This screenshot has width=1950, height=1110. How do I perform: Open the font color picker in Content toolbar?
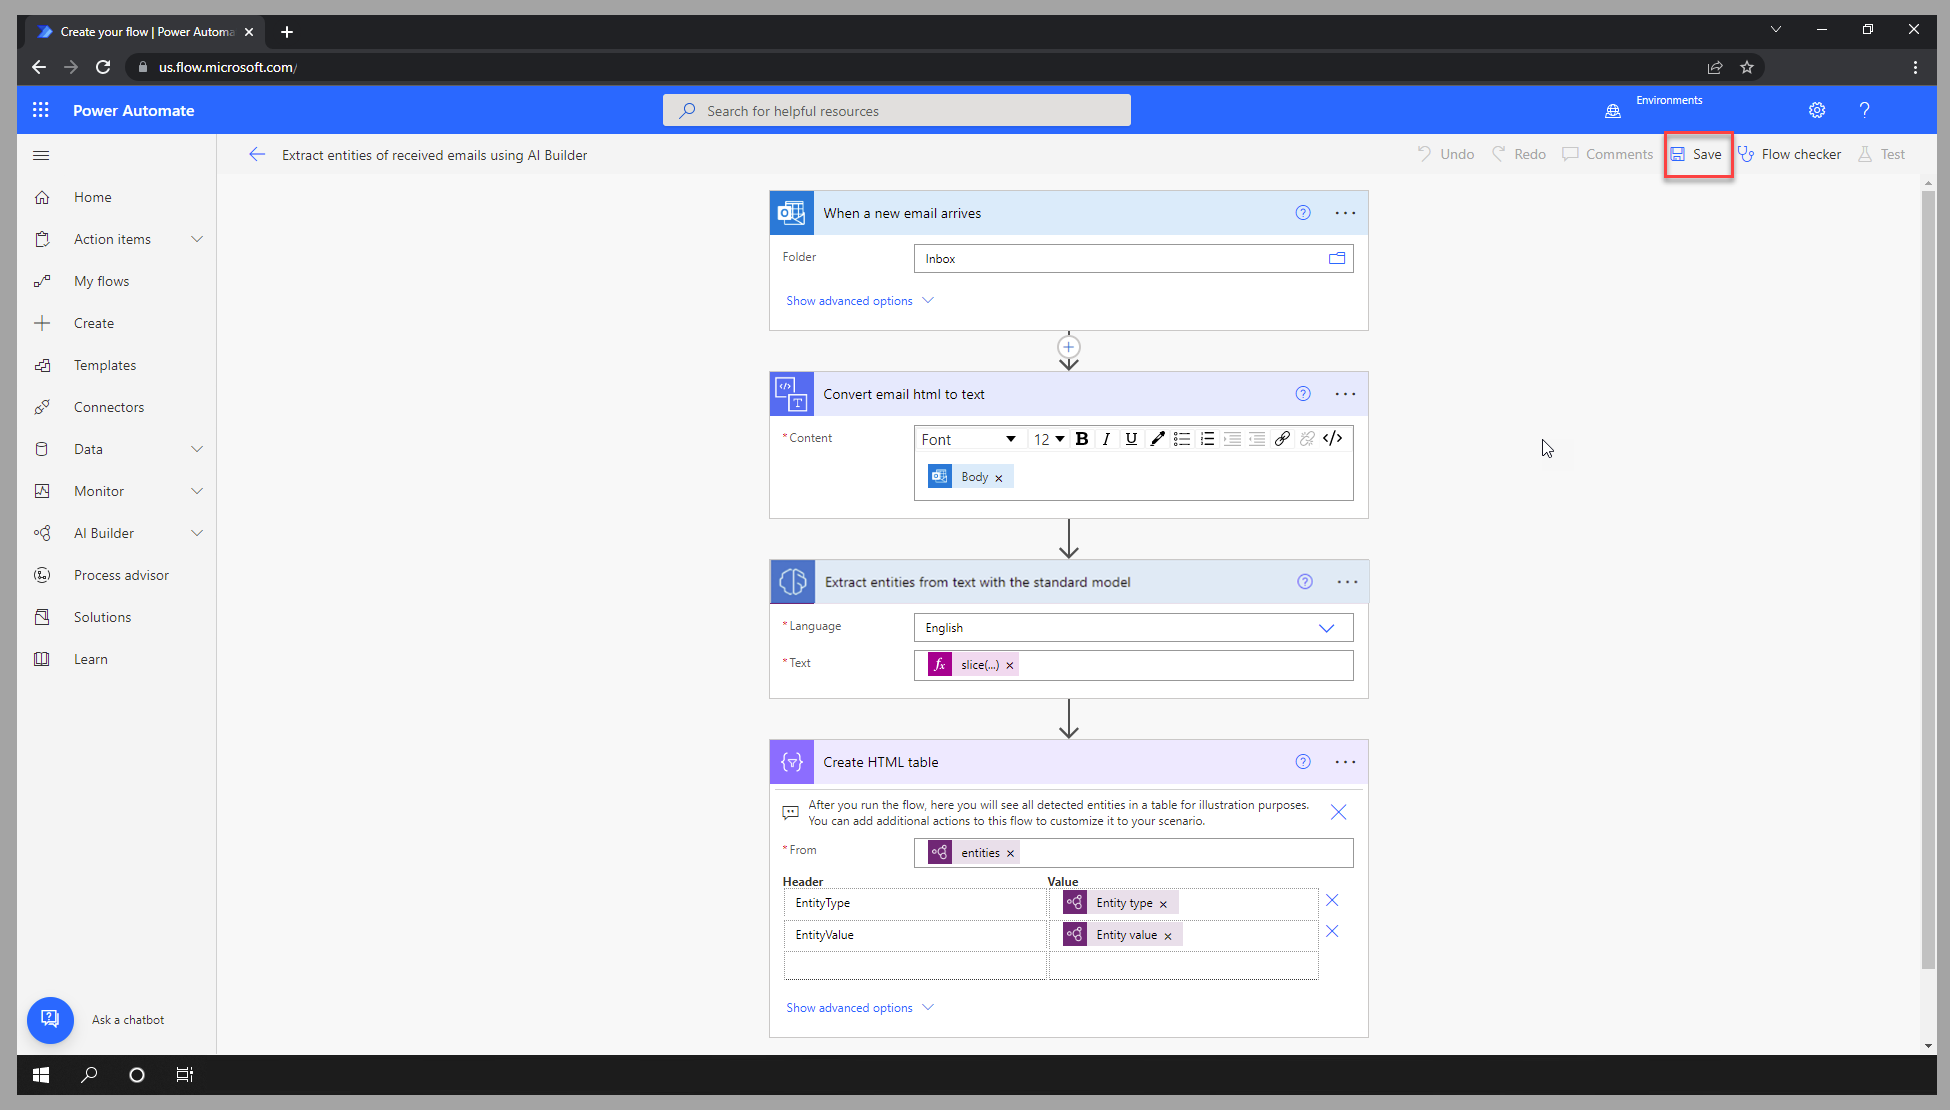pyautogui.click(x=1157, y=438)
